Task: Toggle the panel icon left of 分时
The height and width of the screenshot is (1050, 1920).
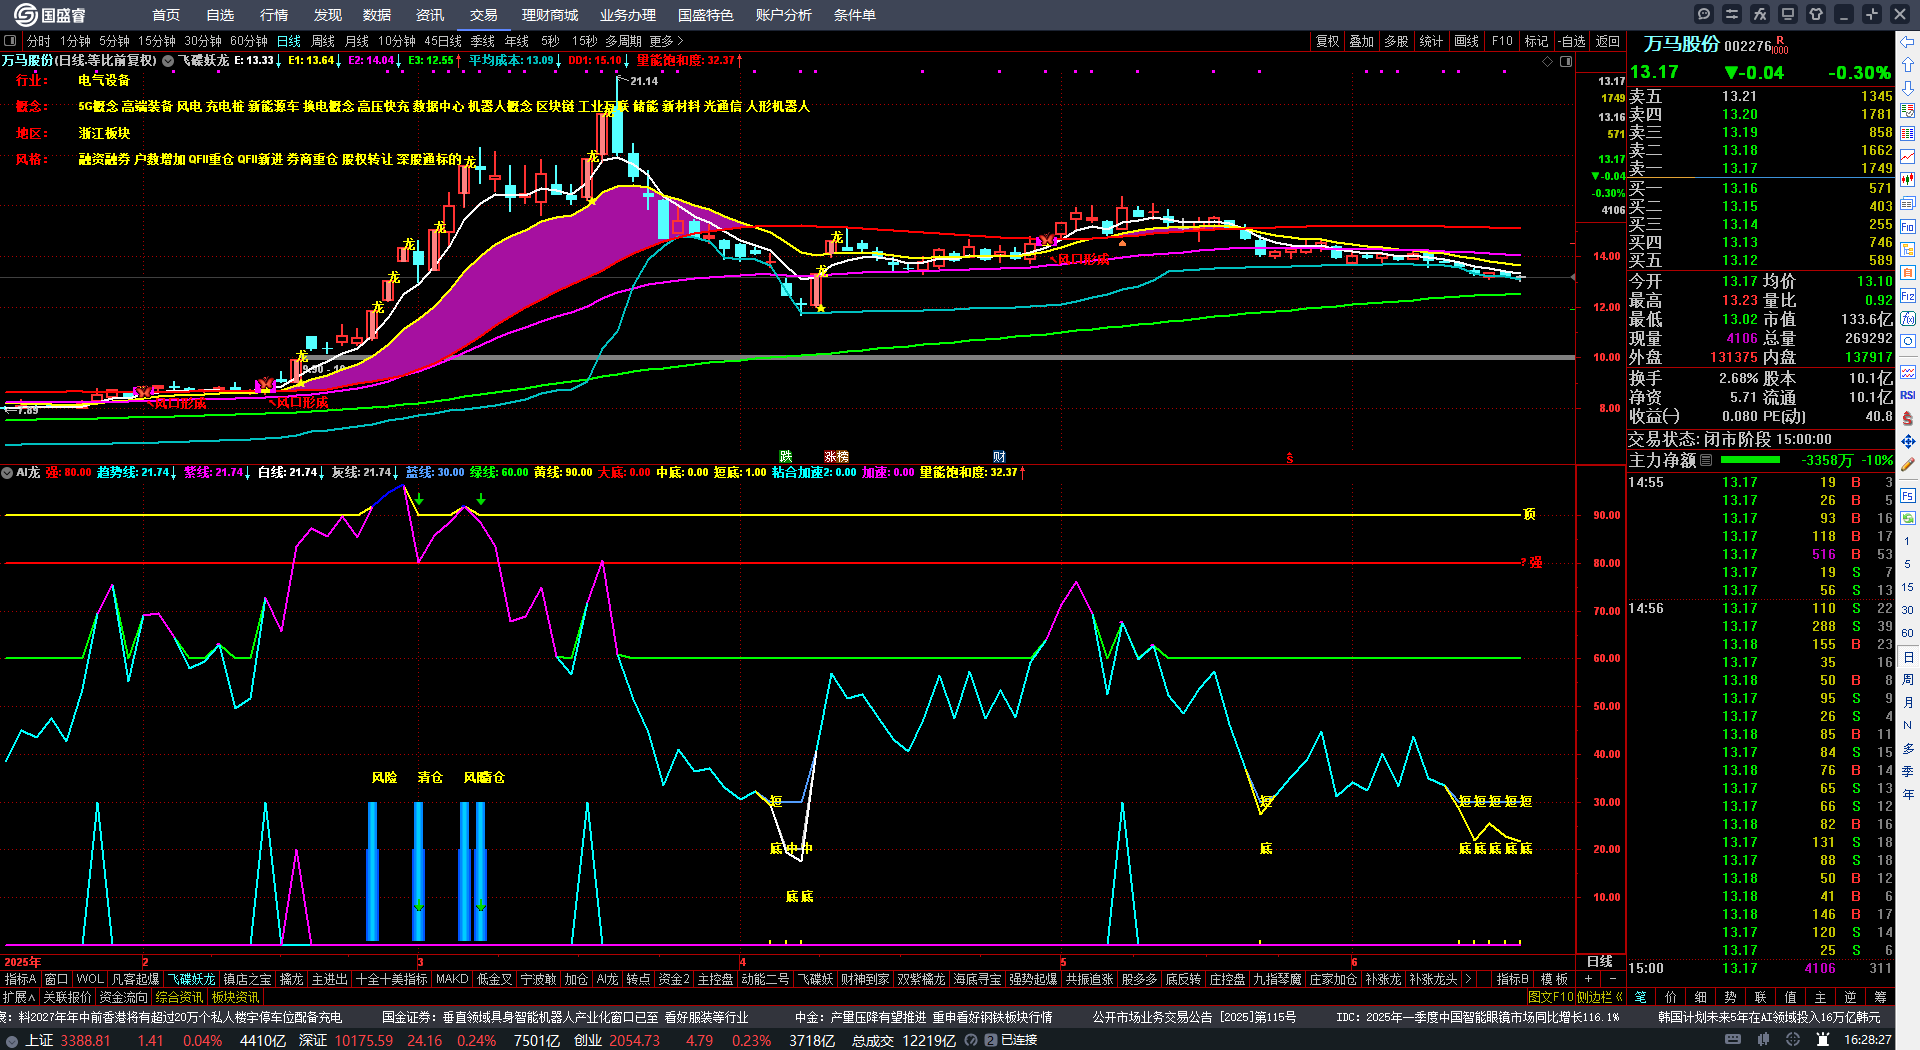Action: (10, 41)
